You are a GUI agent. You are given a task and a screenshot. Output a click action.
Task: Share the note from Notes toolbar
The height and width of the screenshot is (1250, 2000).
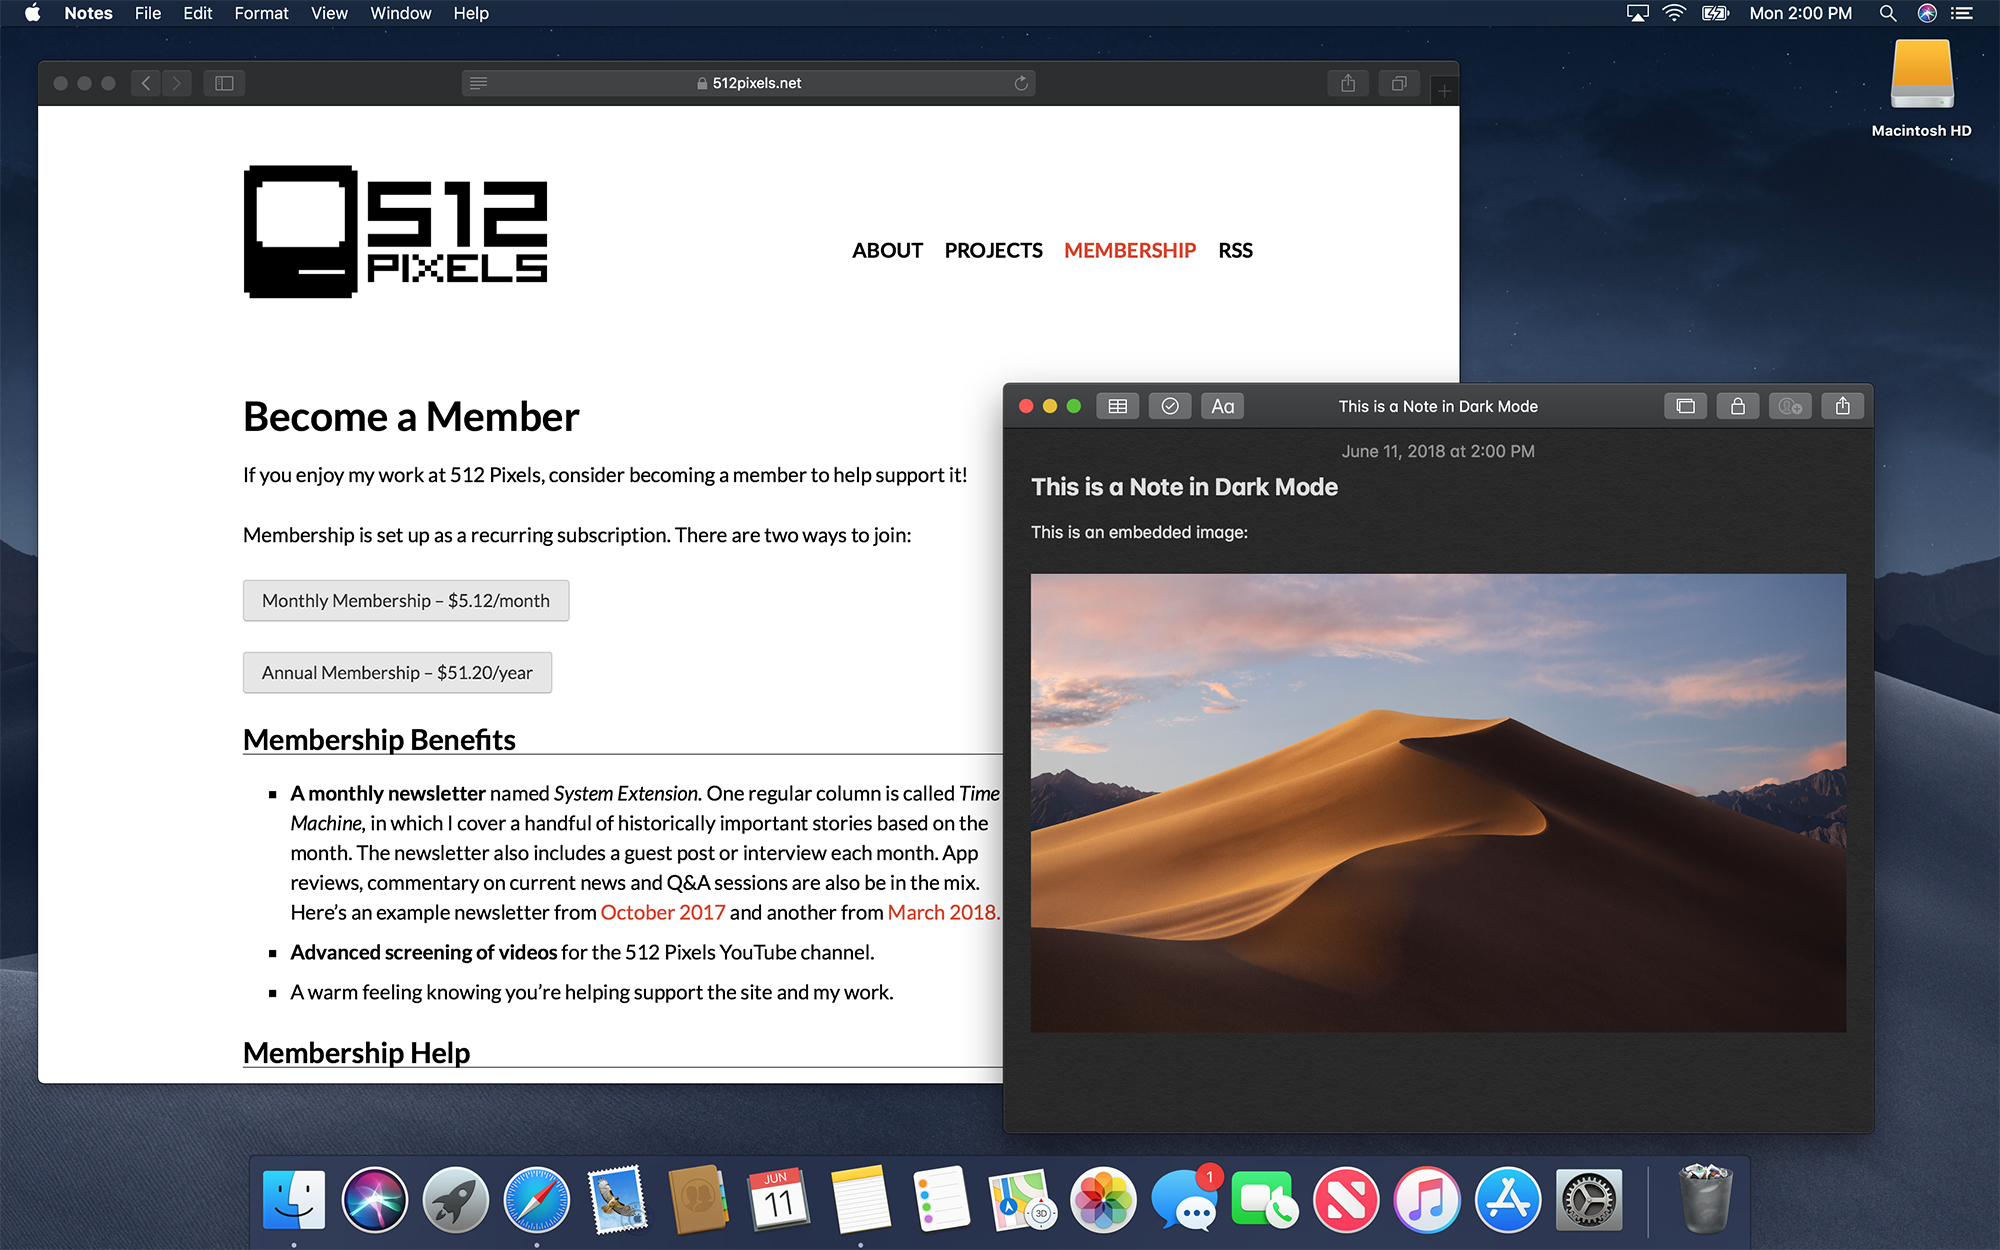(1843, 406)
